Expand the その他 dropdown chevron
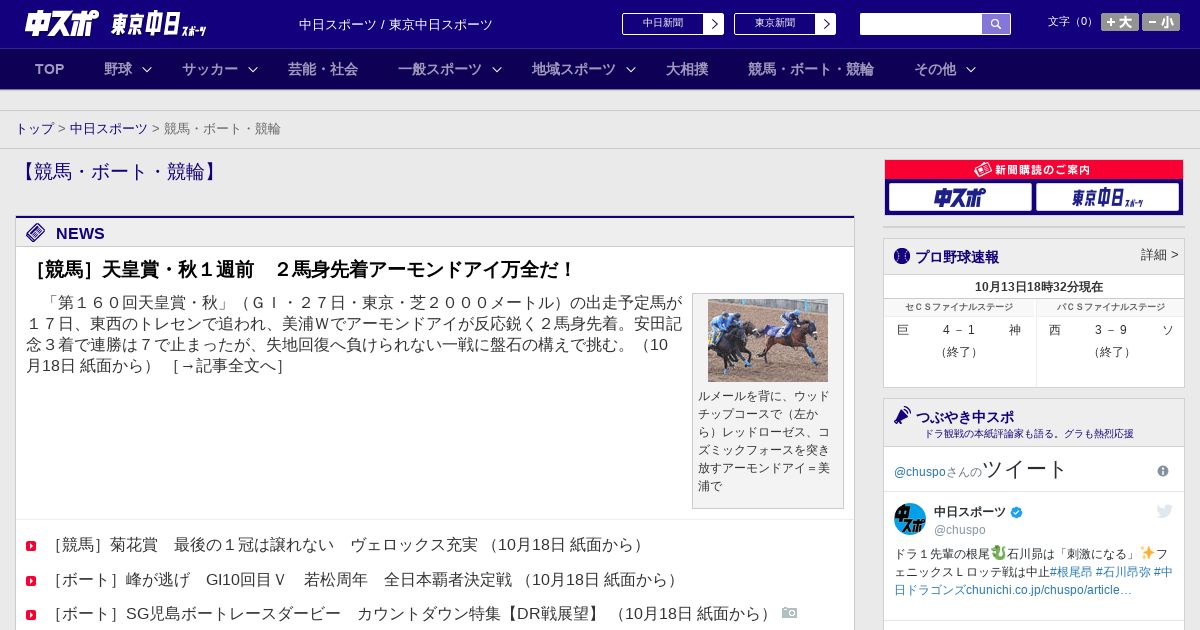This screenshot has height=630, width=1200. [971, 69]
